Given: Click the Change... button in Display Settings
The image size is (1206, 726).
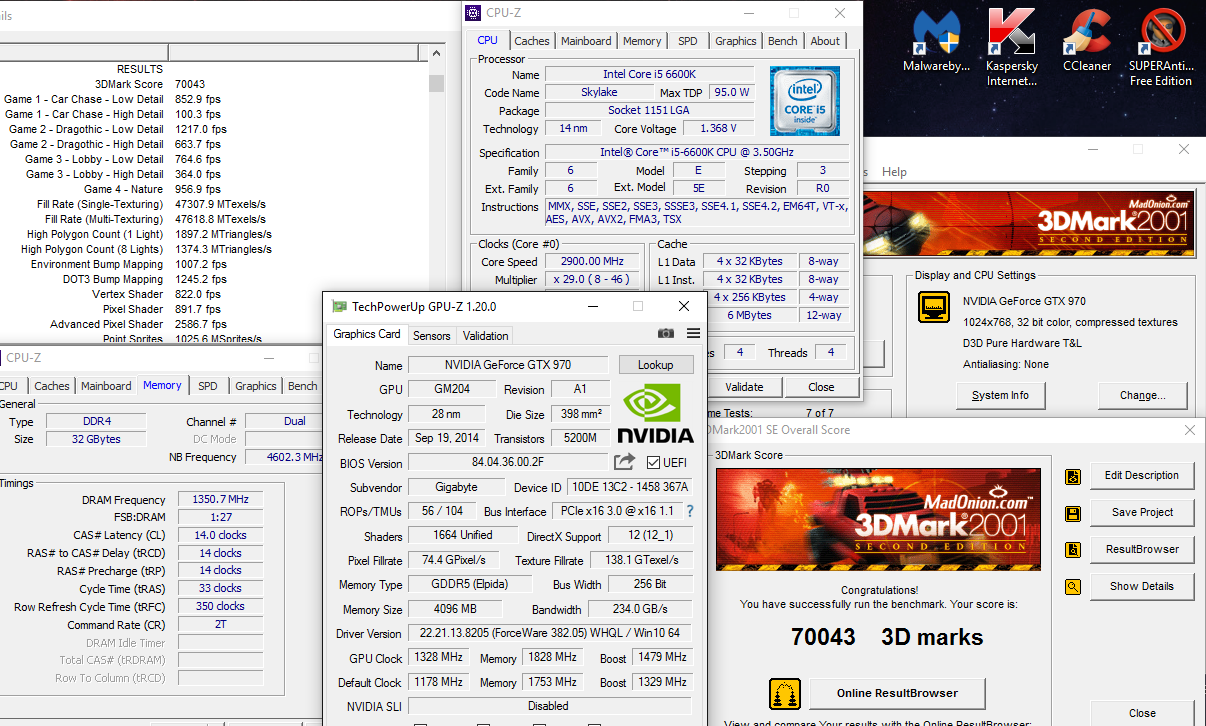Looking at the screenshot, I should point(1143,395).
